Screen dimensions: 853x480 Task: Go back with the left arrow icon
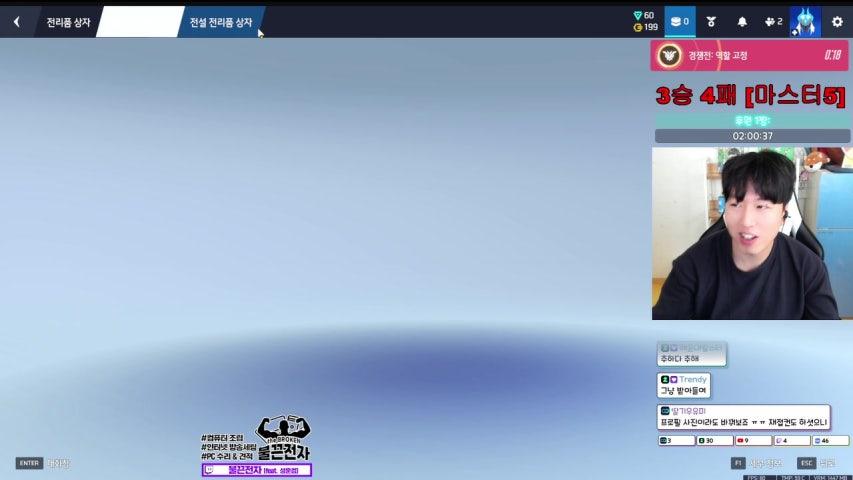(x=17, y=22)
